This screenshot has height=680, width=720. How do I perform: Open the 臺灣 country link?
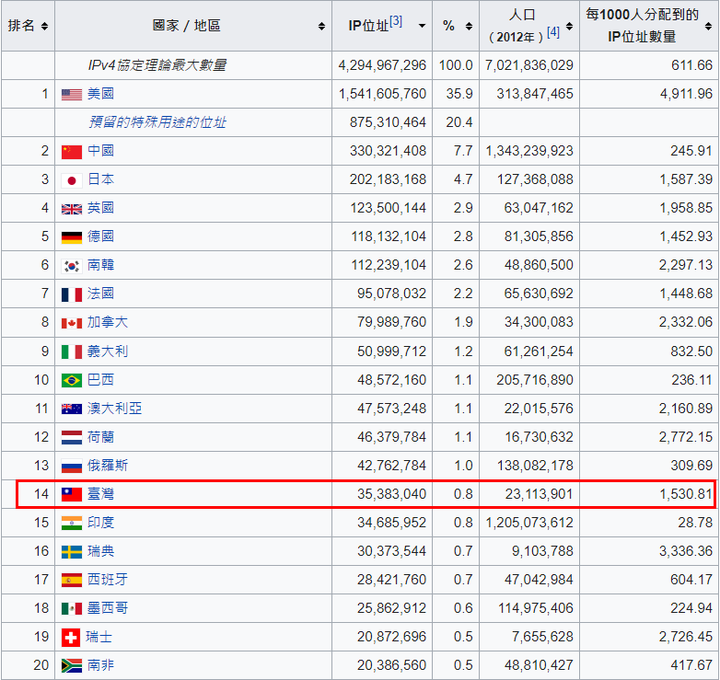coord(101,494)
